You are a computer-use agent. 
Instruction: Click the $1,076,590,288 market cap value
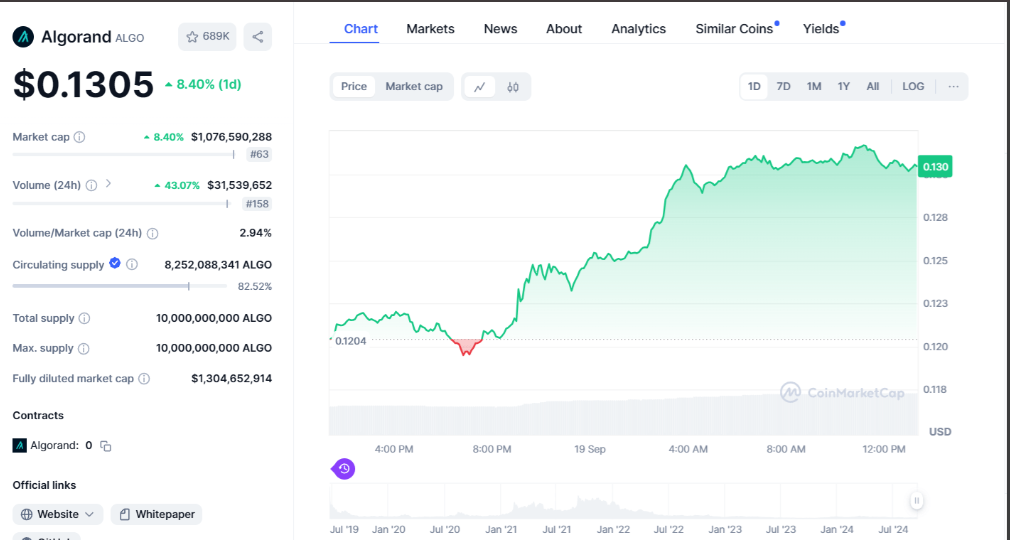click(231, 137)
